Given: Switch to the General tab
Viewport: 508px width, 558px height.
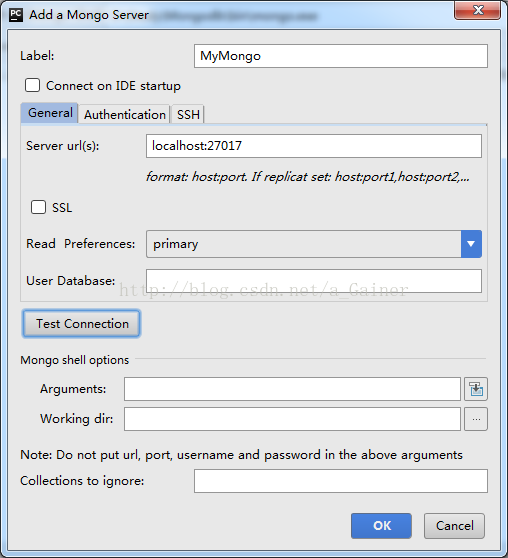Looking at the screenshot, I should (49, 113).
